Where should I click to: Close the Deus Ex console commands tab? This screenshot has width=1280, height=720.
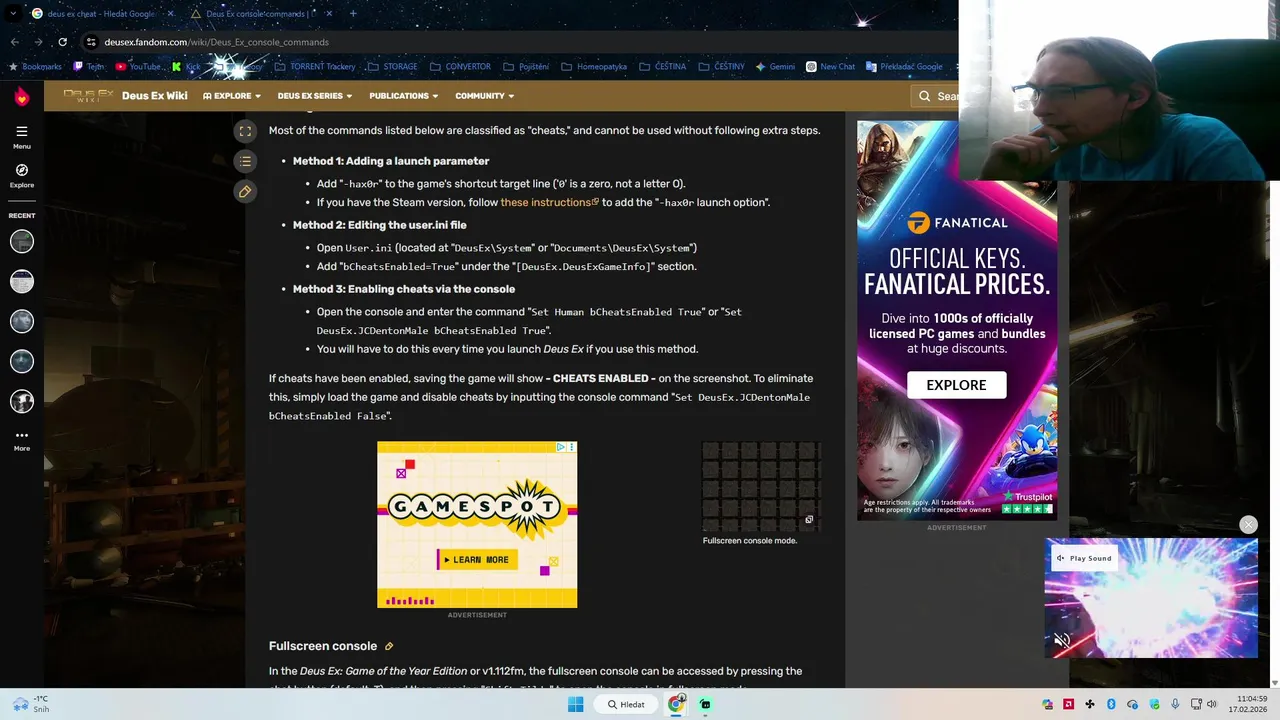(x=330, y=14)
